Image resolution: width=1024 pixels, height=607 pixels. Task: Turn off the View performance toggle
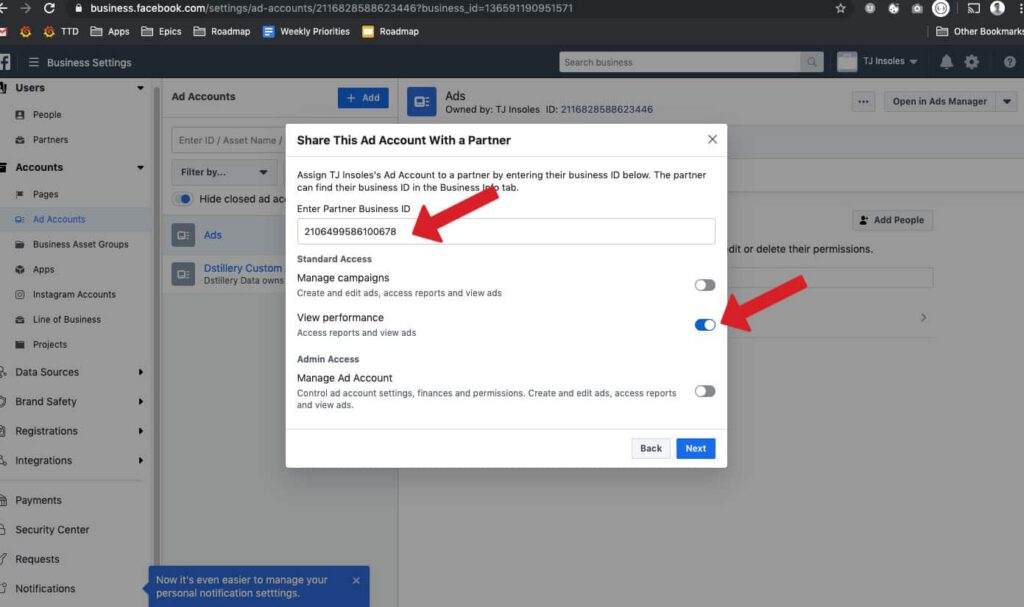(x=705, y=325)
